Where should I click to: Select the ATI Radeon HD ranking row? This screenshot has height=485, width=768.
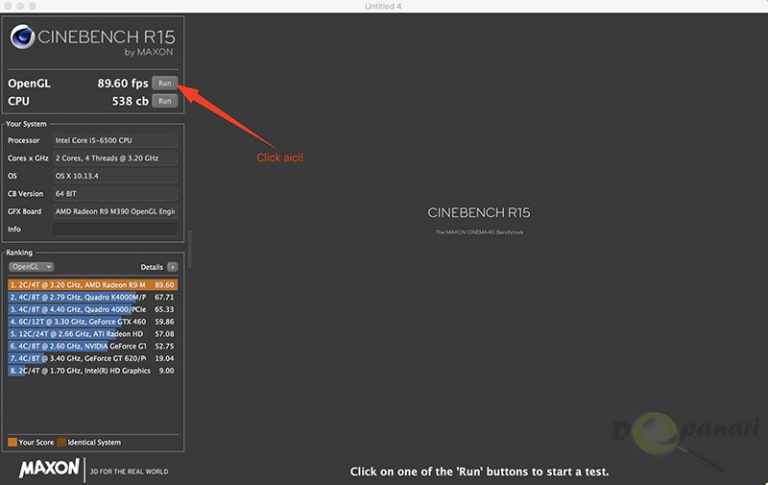tap(92, 334)
